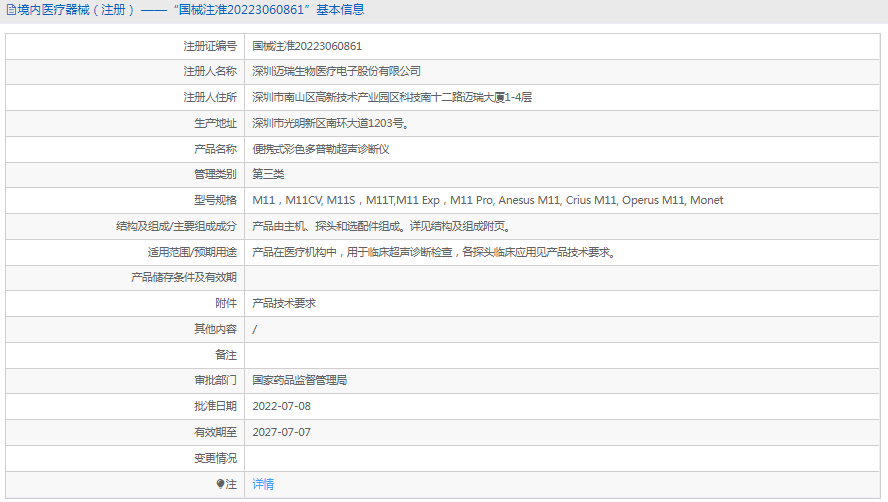Click the slash value in 其他内容 row
Image resolution: width=888 pixels, height=502 pixels.
[x=254, y=330]
